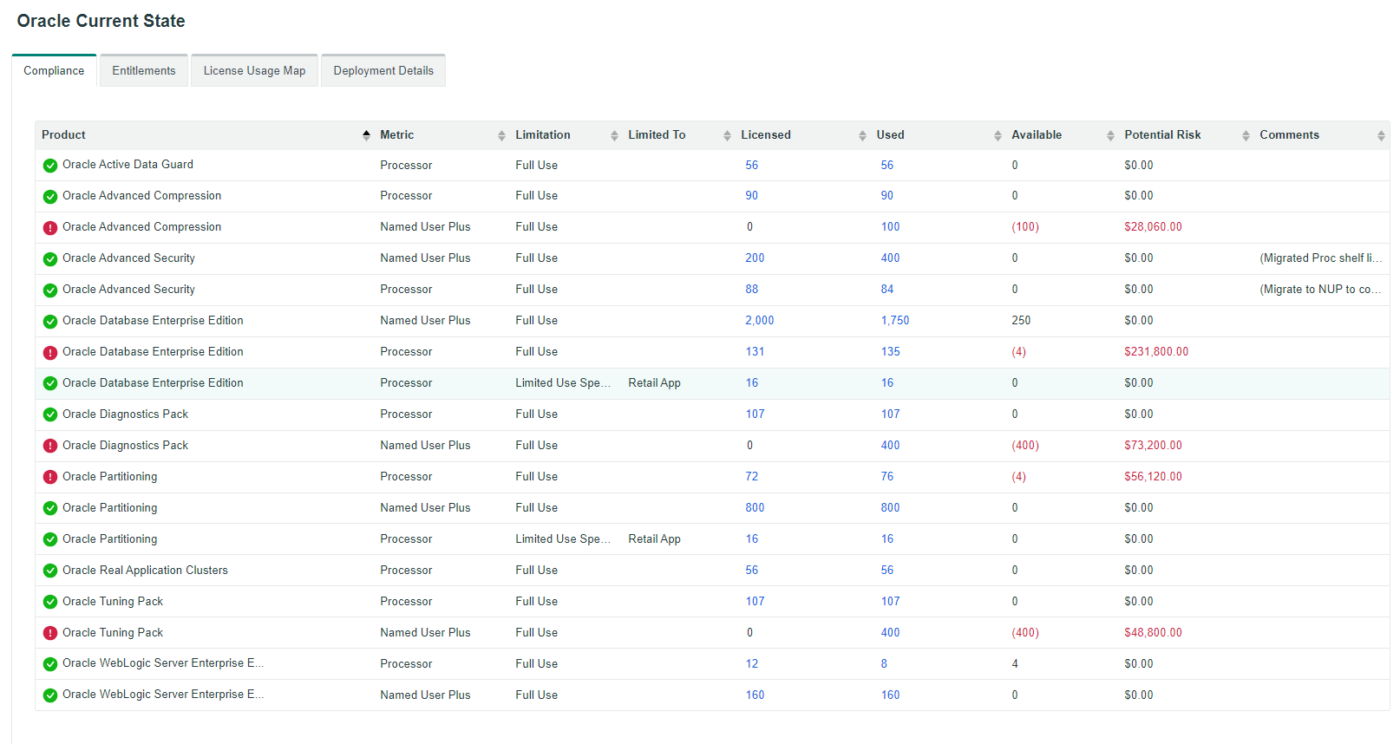Open the 135 Used count link
This screenshot has width=1400, height=744.
(x=890, y=352)
